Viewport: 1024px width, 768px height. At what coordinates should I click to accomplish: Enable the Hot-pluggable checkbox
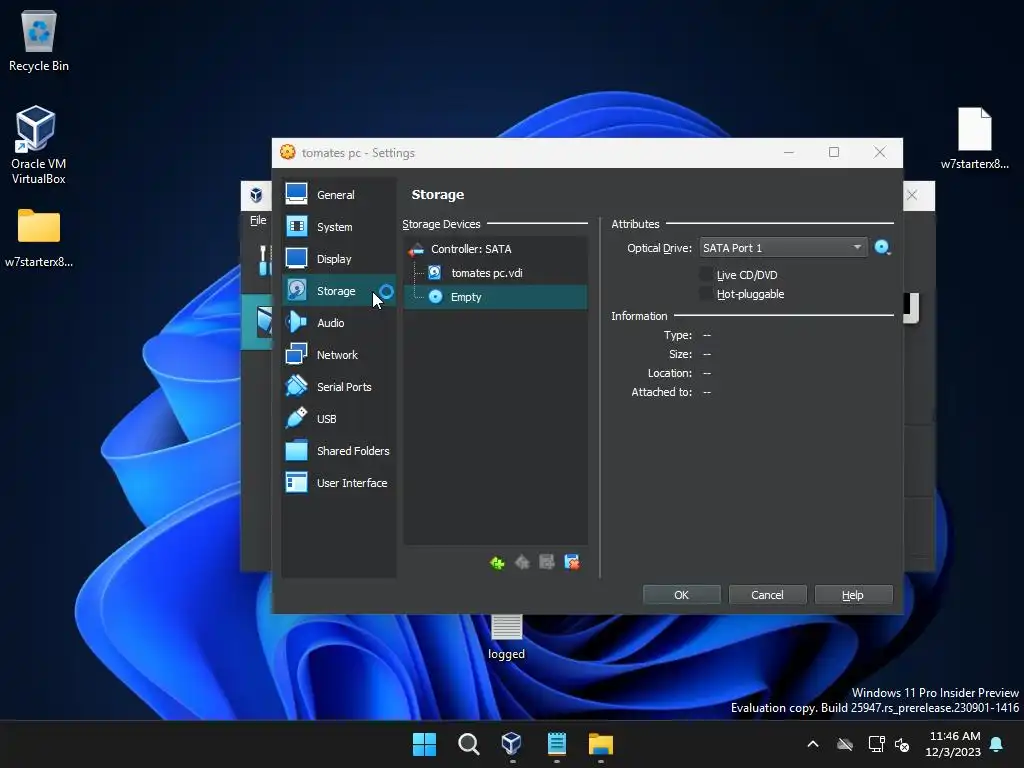click(x=706, y=294)
